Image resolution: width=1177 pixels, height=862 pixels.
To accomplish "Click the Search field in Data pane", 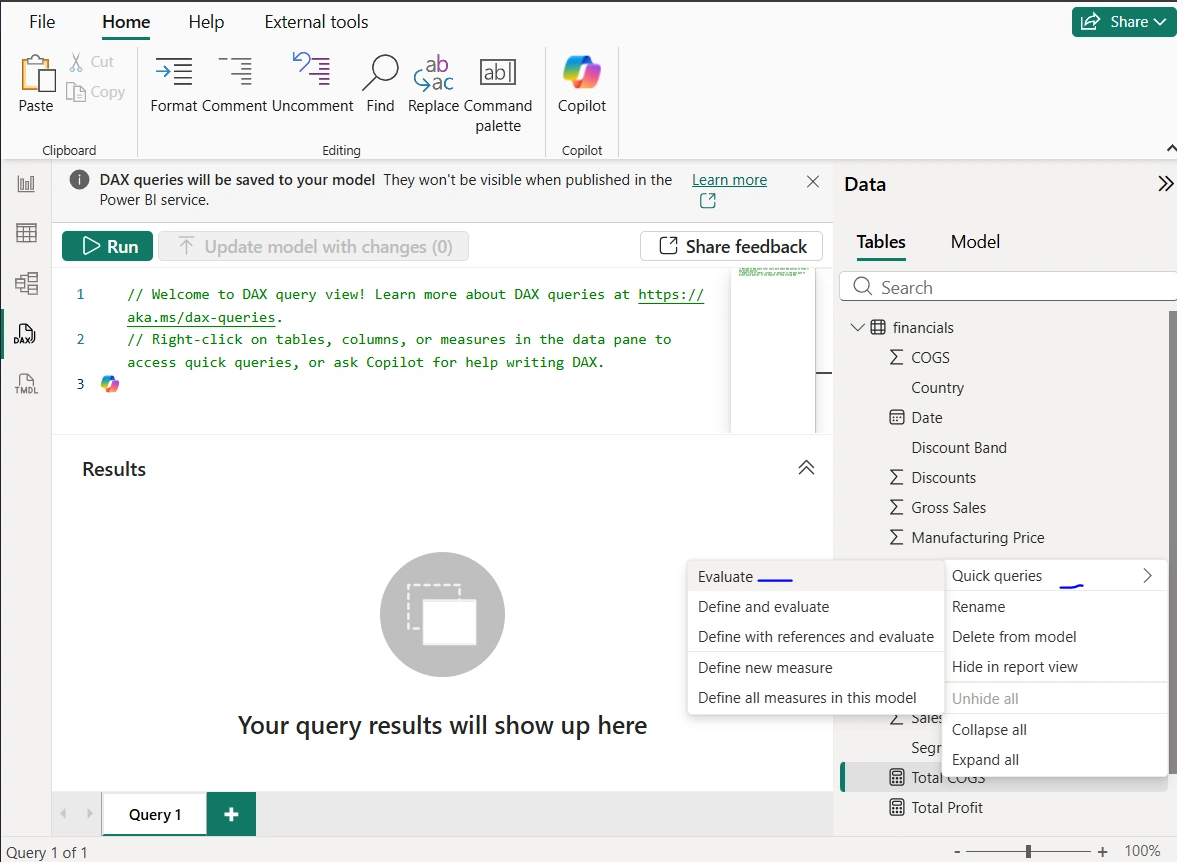I will coord(1008,287).
